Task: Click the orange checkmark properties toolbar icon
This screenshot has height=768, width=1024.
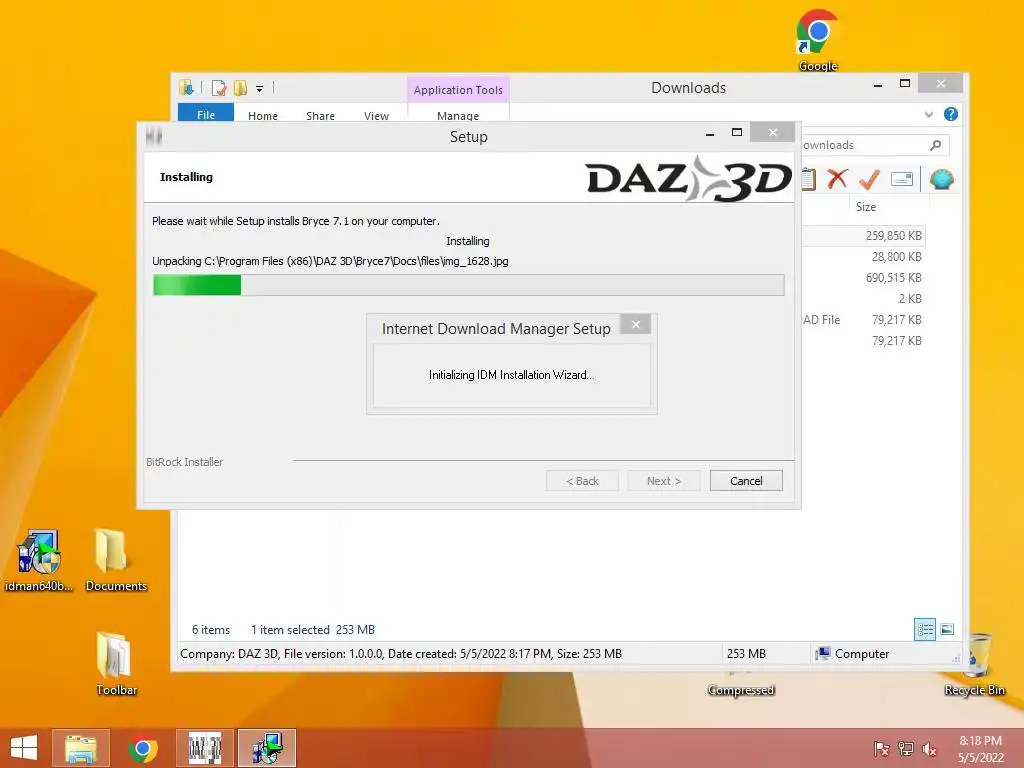Action: [869, 179]
